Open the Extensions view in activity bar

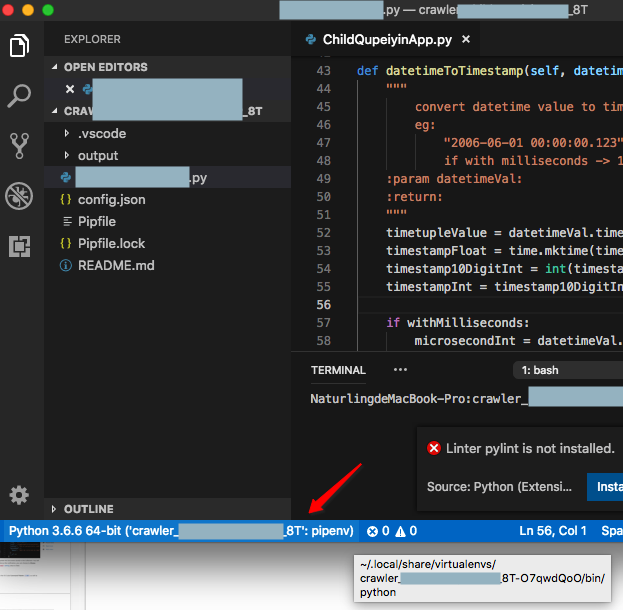(19, 246)
